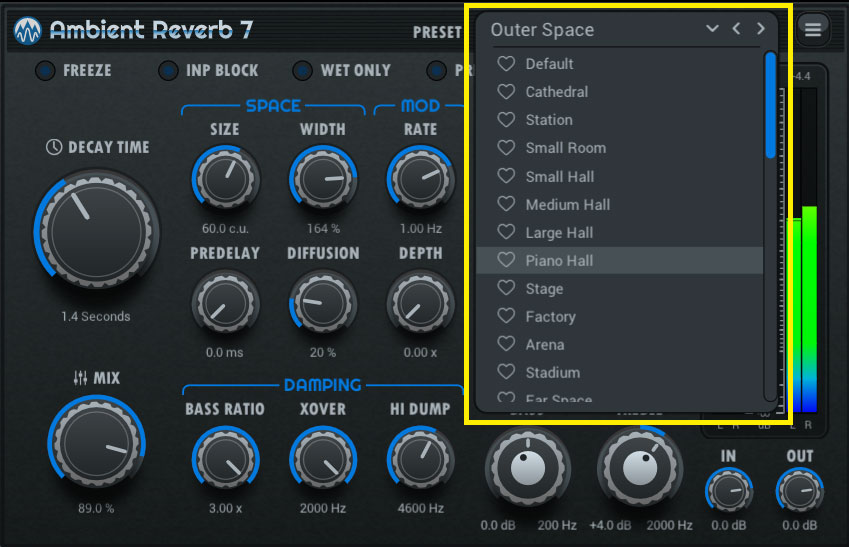This screenshot has width=849, height=547.
Task: Favorite the Arena preset heart
Action: [x=506, y=344]
